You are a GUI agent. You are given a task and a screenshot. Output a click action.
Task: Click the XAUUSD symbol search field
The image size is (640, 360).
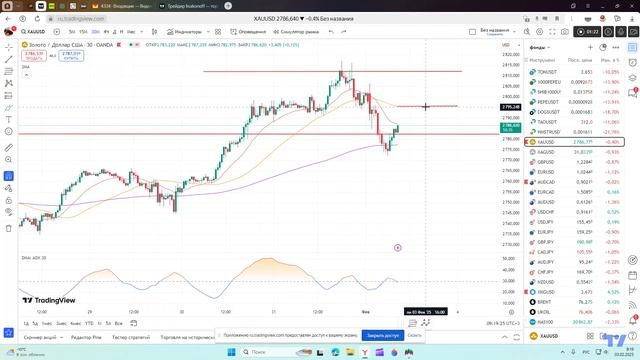pyautogui.click(x=33, y=31)
